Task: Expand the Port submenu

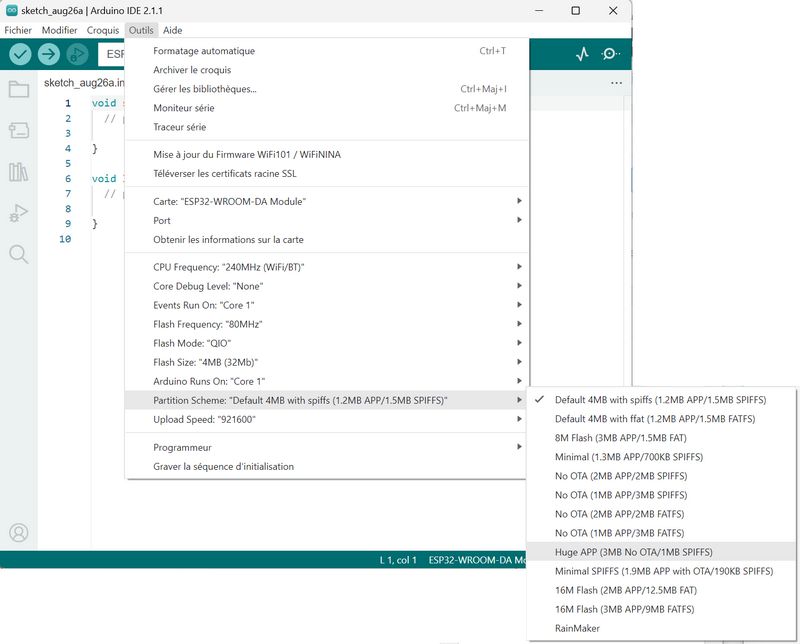Action: point(327,220)
